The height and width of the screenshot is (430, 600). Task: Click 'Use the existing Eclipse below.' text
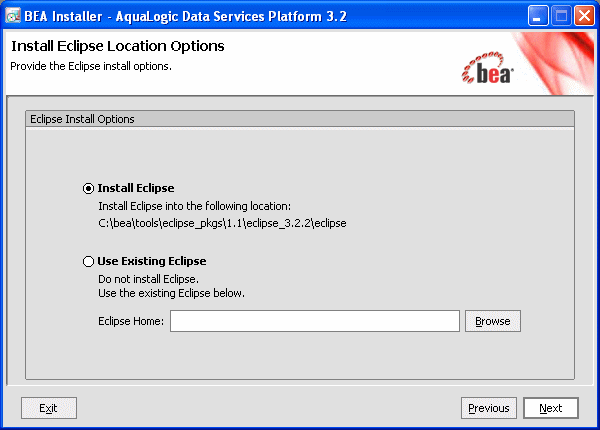171,293
